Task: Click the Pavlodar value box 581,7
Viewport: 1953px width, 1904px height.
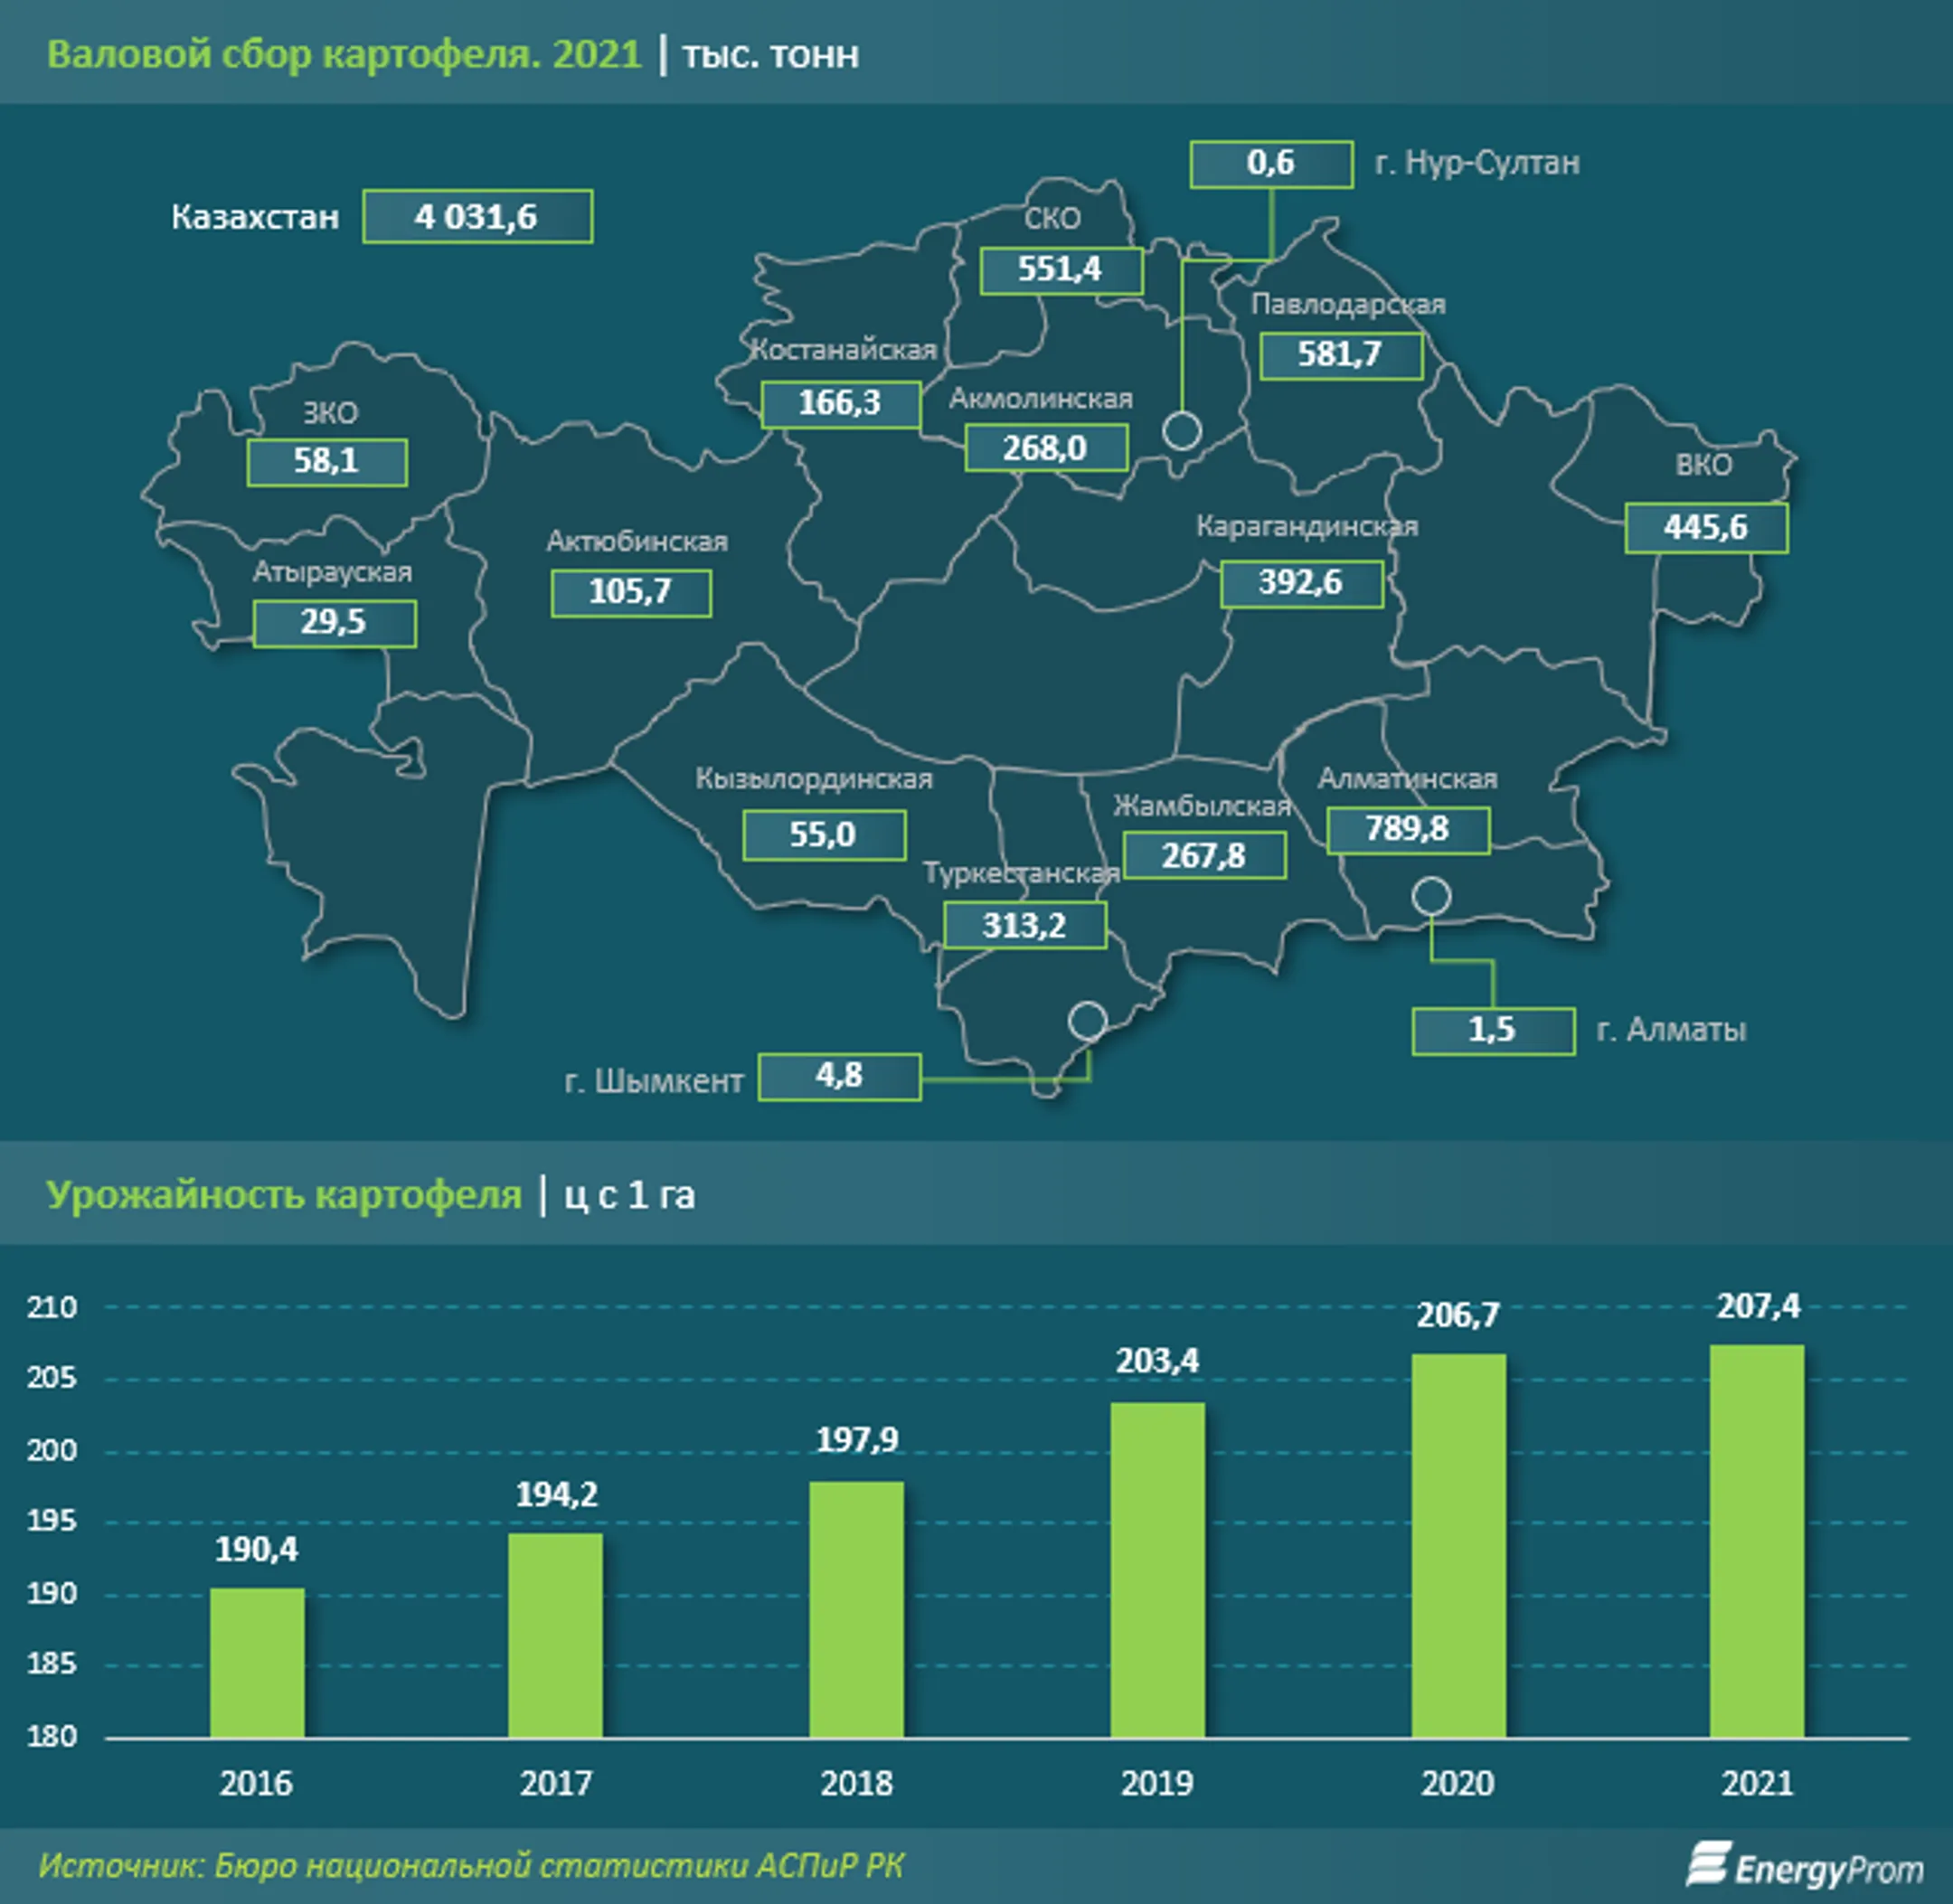Action: click(x=1340, y=355)
